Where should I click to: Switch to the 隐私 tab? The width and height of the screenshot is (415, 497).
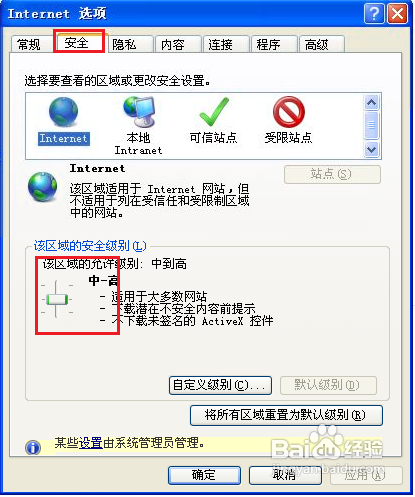[x=124, y=45]
